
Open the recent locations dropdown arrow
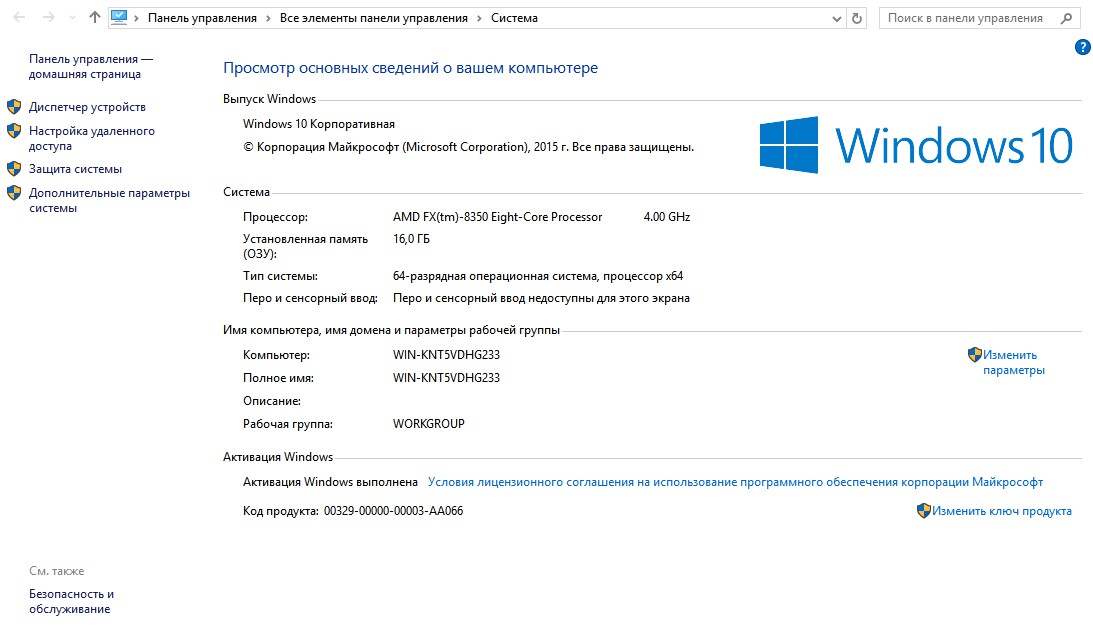tap(72, 18)
